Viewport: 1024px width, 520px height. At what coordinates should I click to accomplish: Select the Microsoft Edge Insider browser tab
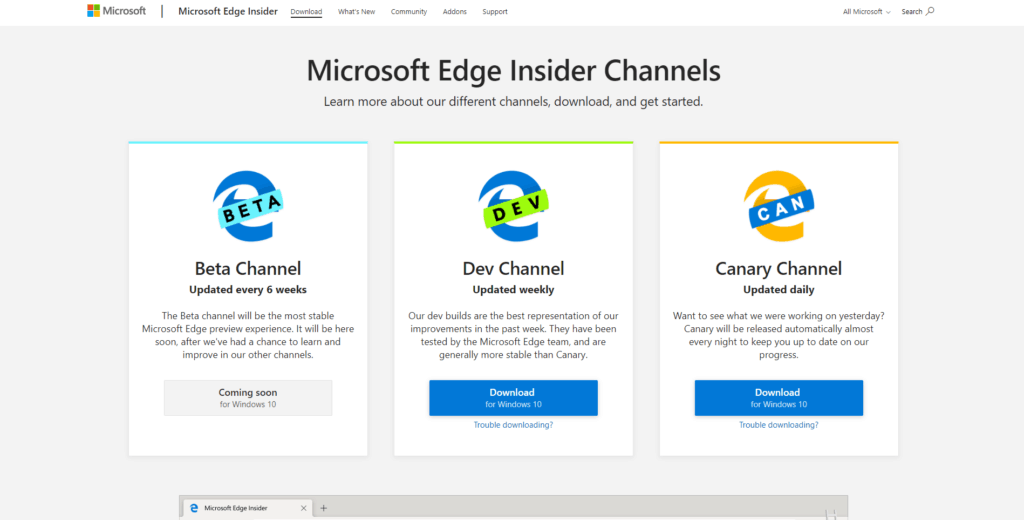pos(248,508)
